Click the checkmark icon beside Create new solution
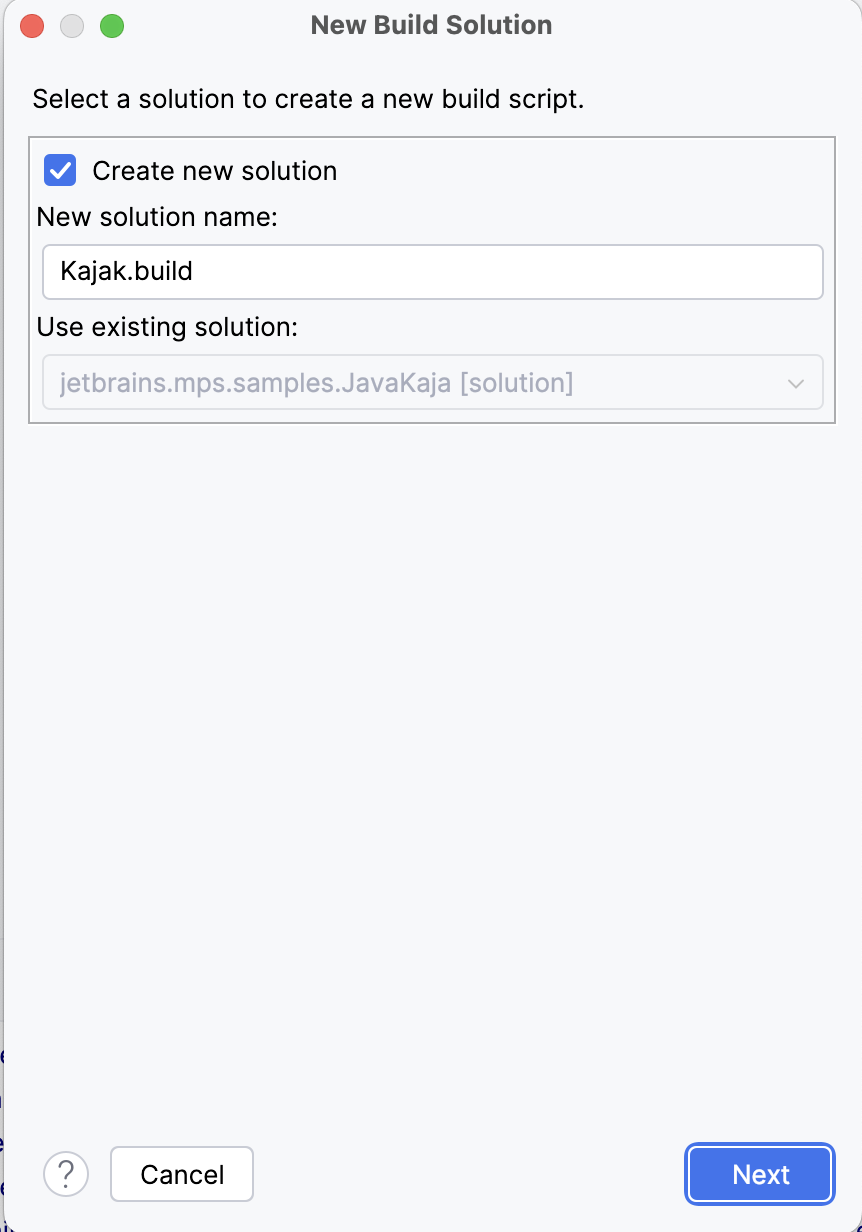Viewport: 862px width, 1232px height. click(60, 171)
